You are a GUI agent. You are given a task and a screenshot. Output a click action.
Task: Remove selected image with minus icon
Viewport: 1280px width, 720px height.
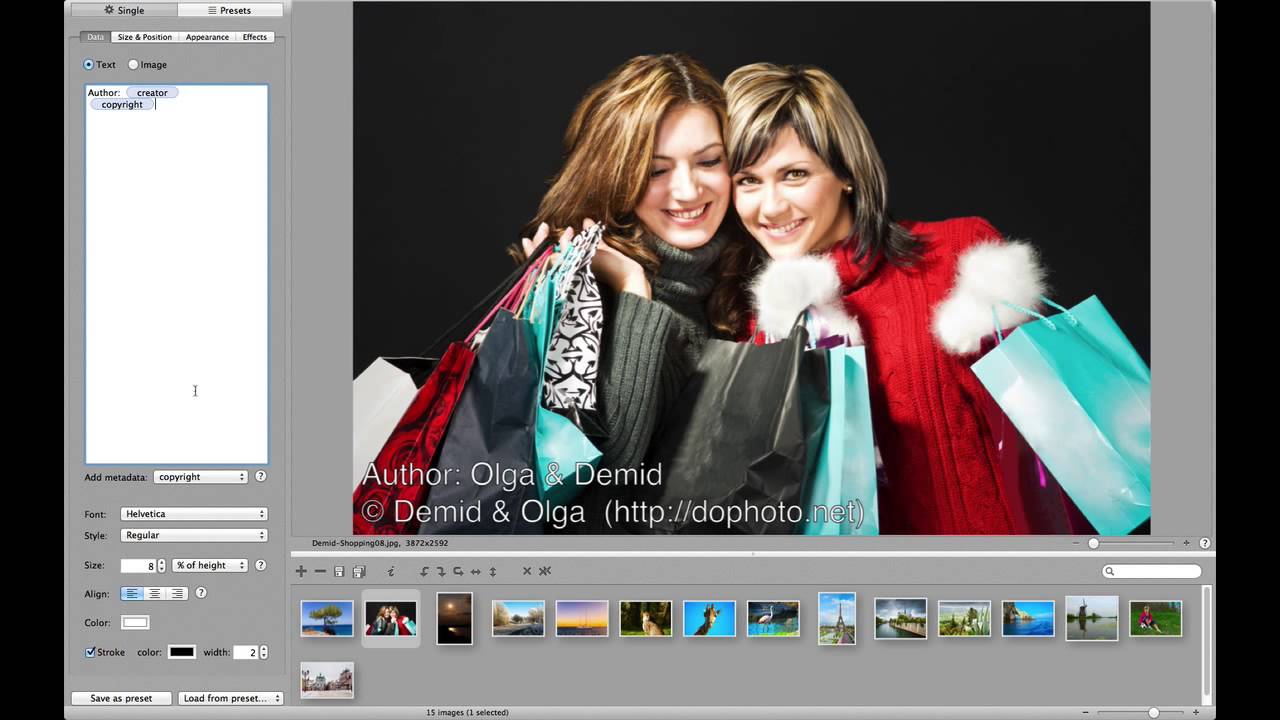tap(320, 571)
